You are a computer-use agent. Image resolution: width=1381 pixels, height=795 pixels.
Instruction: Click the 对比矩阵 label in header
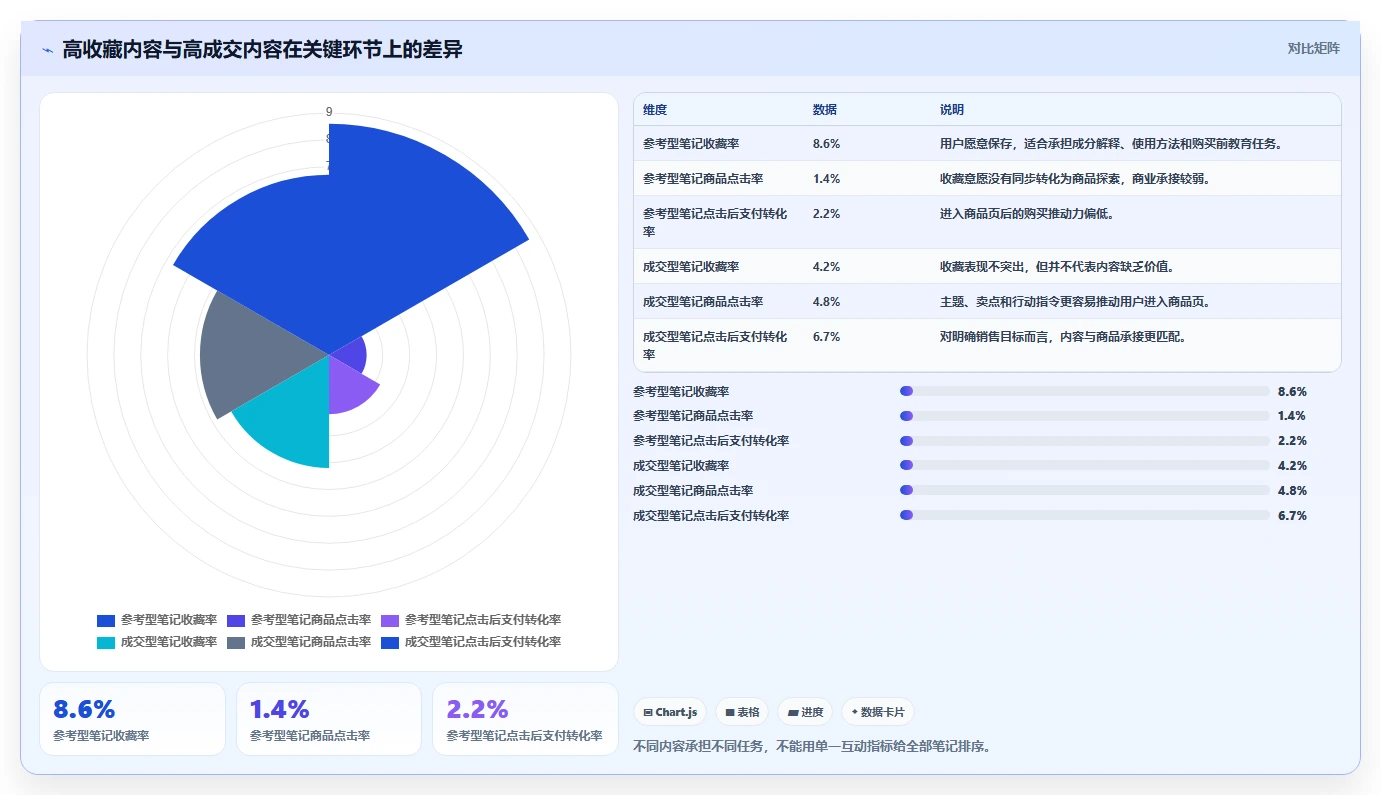[1313, 48]
